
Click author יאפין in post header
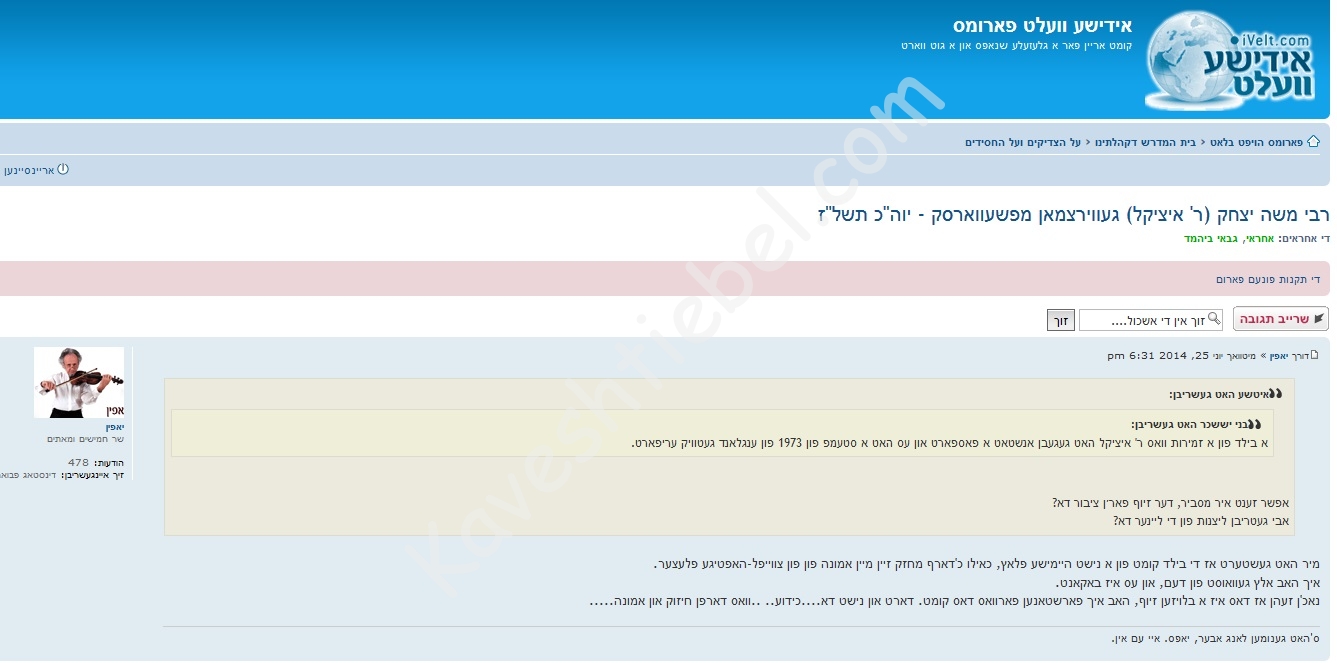click(x=1278, y=355)
